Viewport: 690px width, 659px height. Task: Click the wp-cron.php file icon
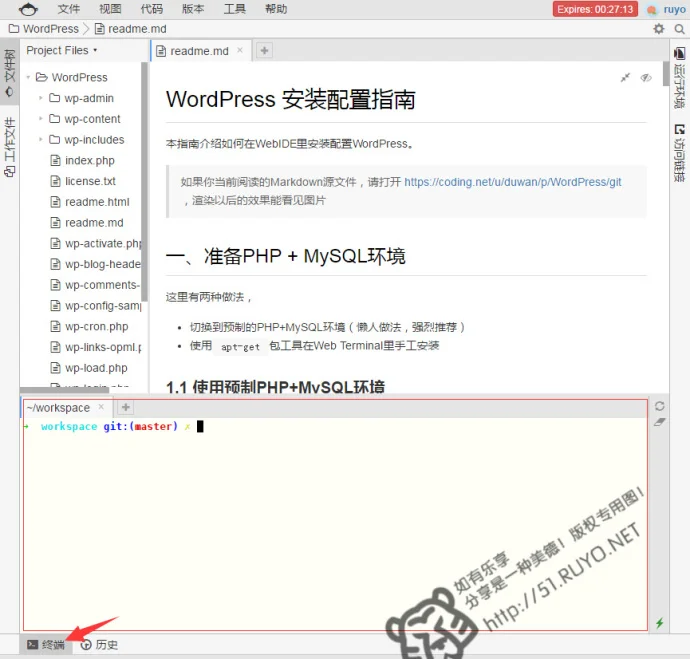click(55, 326)
